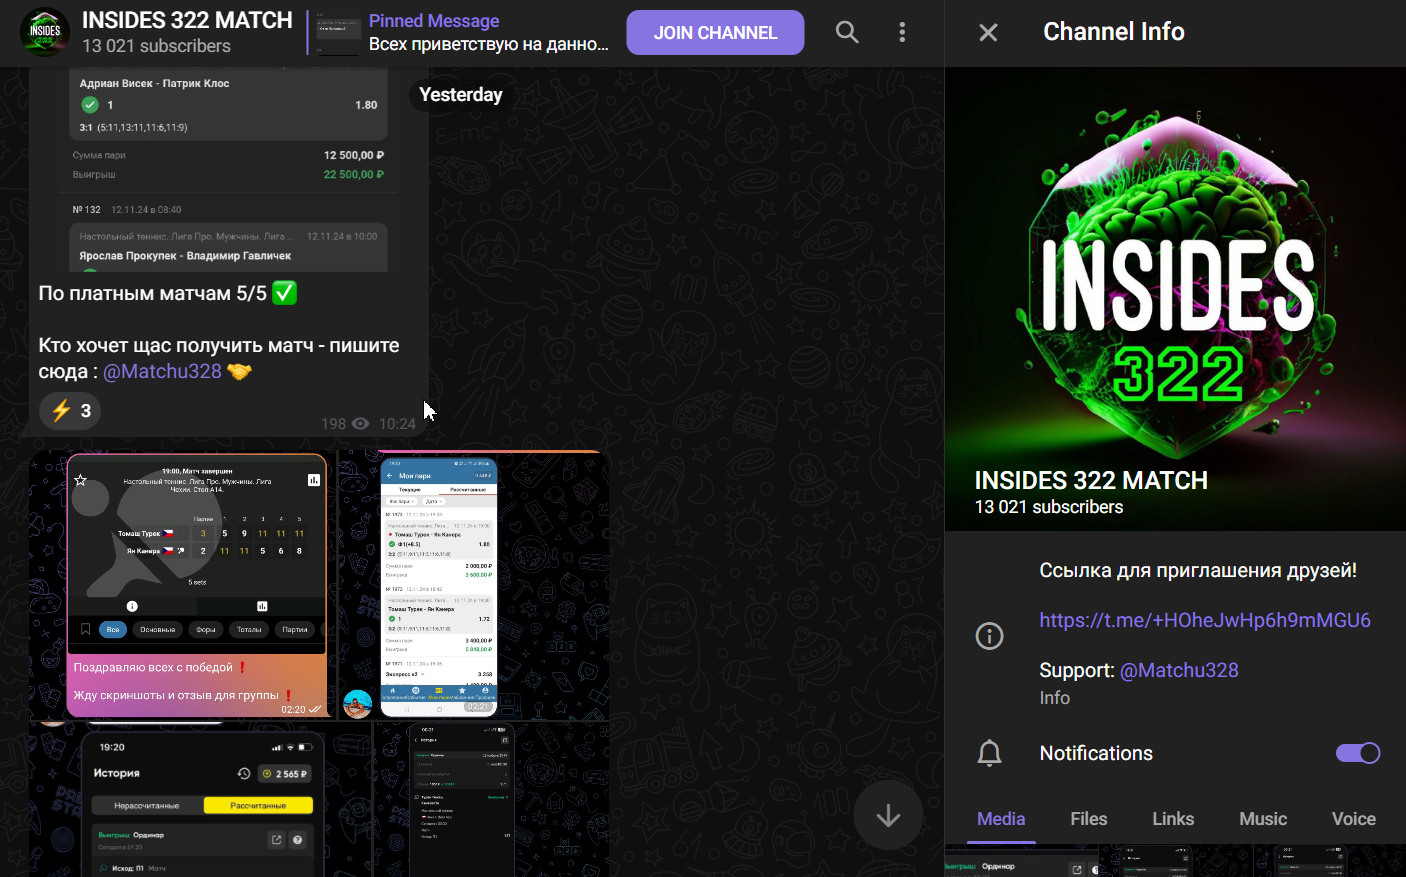
Task: Click the info icon beside the invite link
Action: pos(989,636)
